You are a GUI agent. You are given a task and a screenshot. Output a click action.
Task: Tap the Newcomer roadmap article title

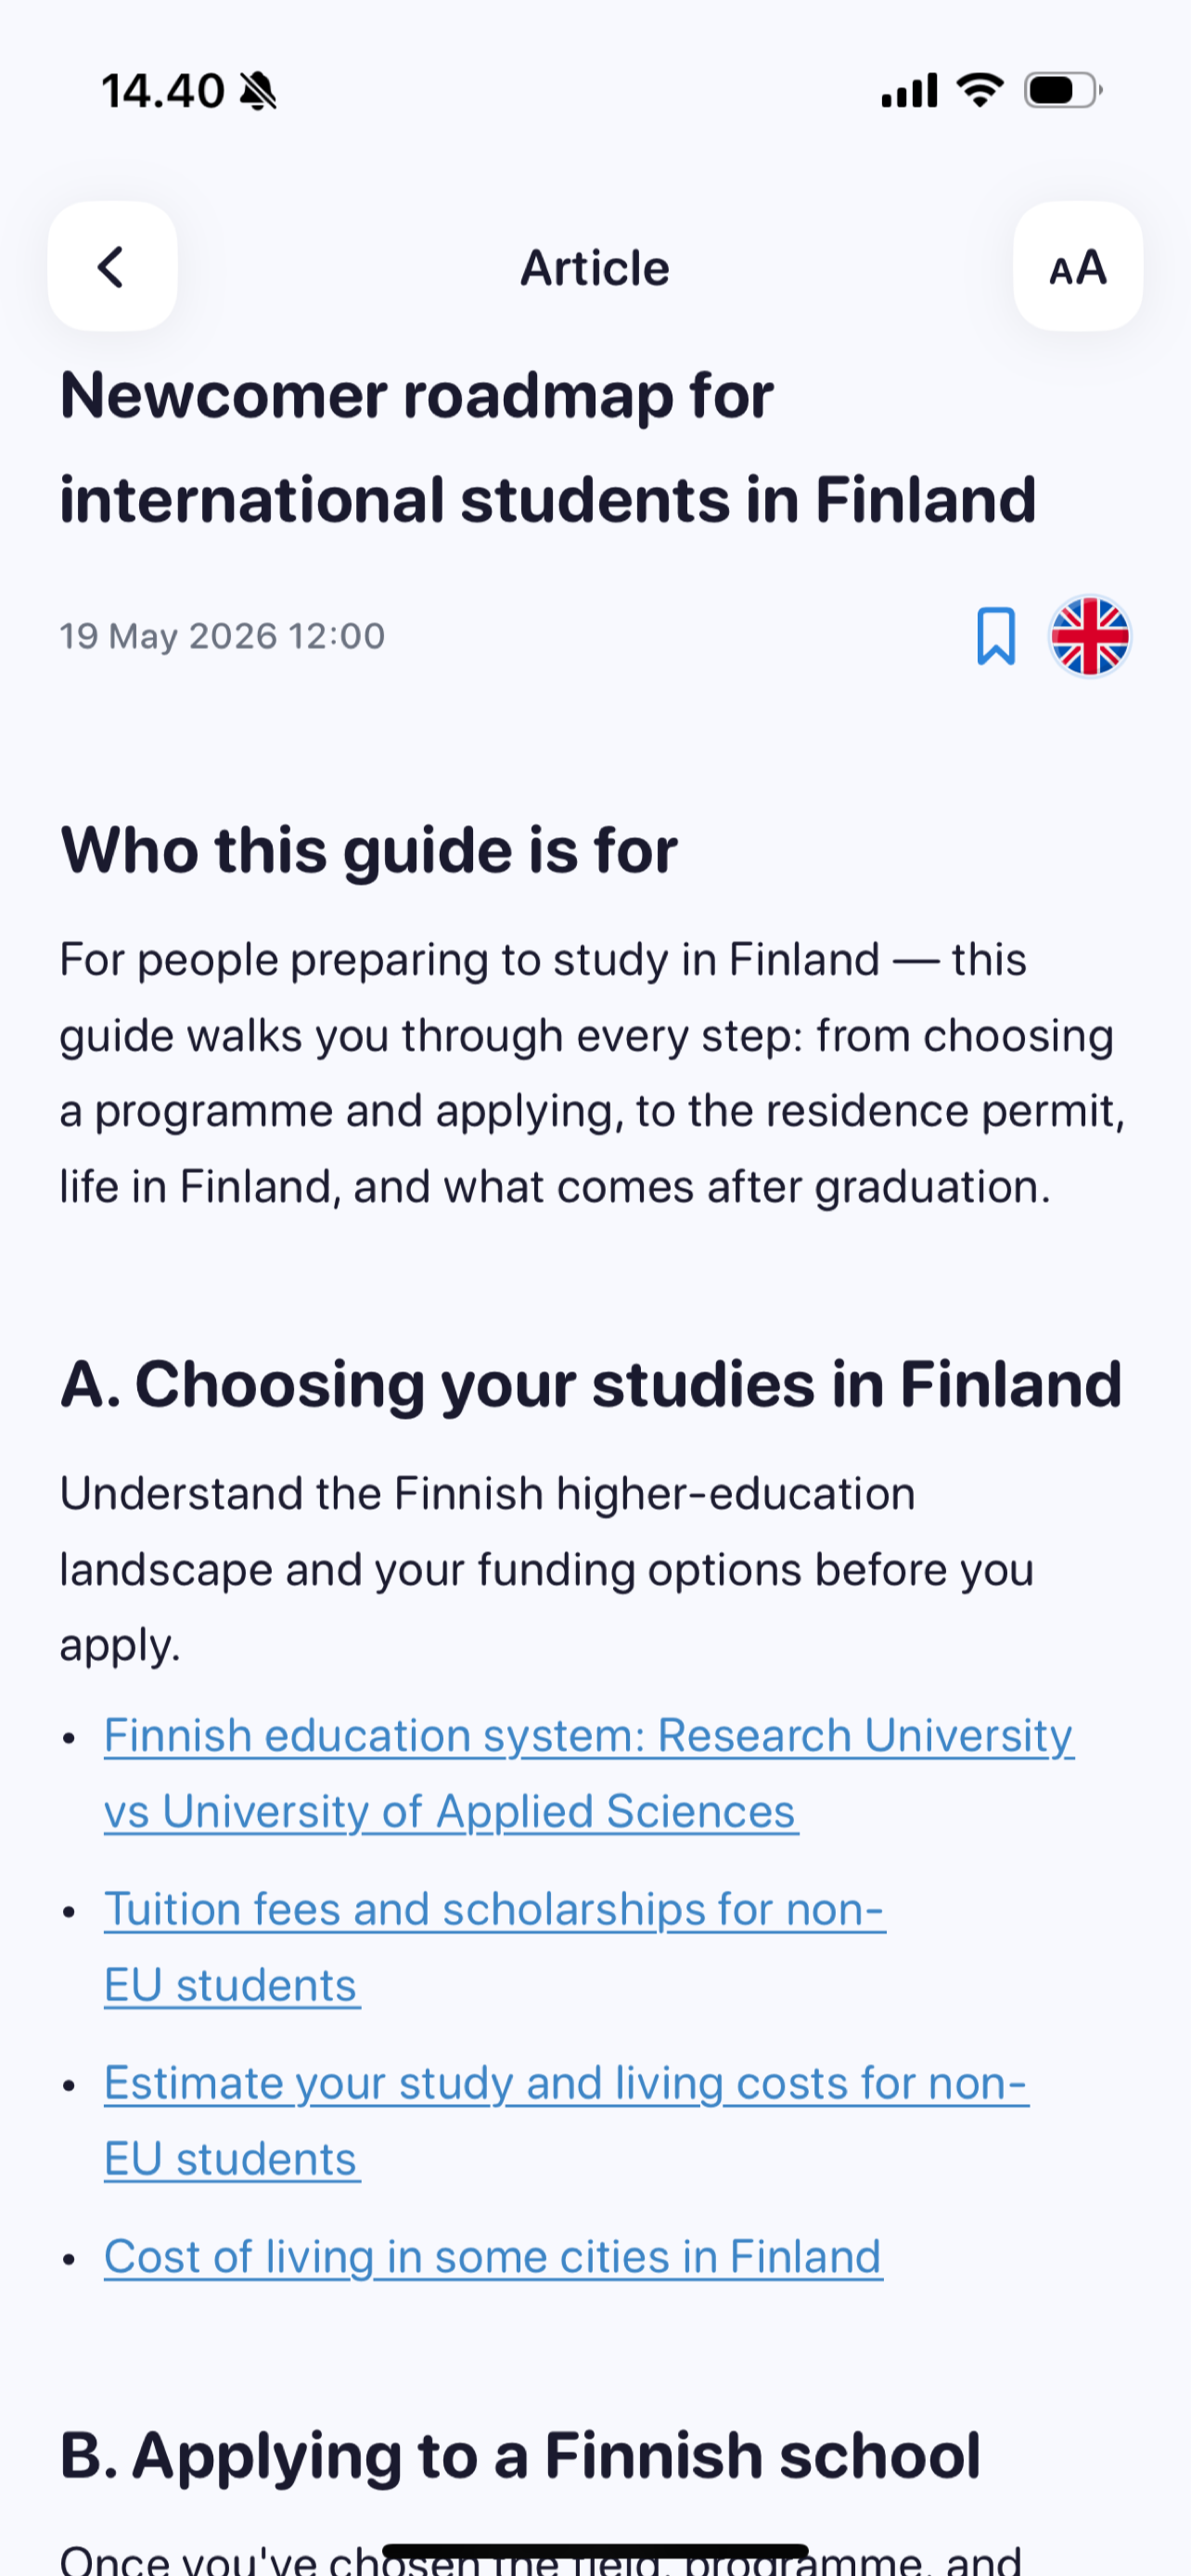(548, 447)
